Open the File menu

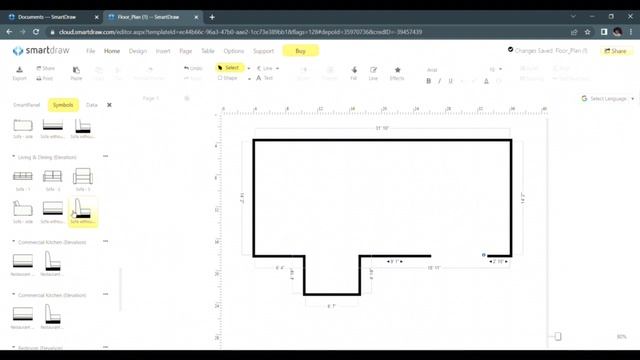tap(91, 51)
